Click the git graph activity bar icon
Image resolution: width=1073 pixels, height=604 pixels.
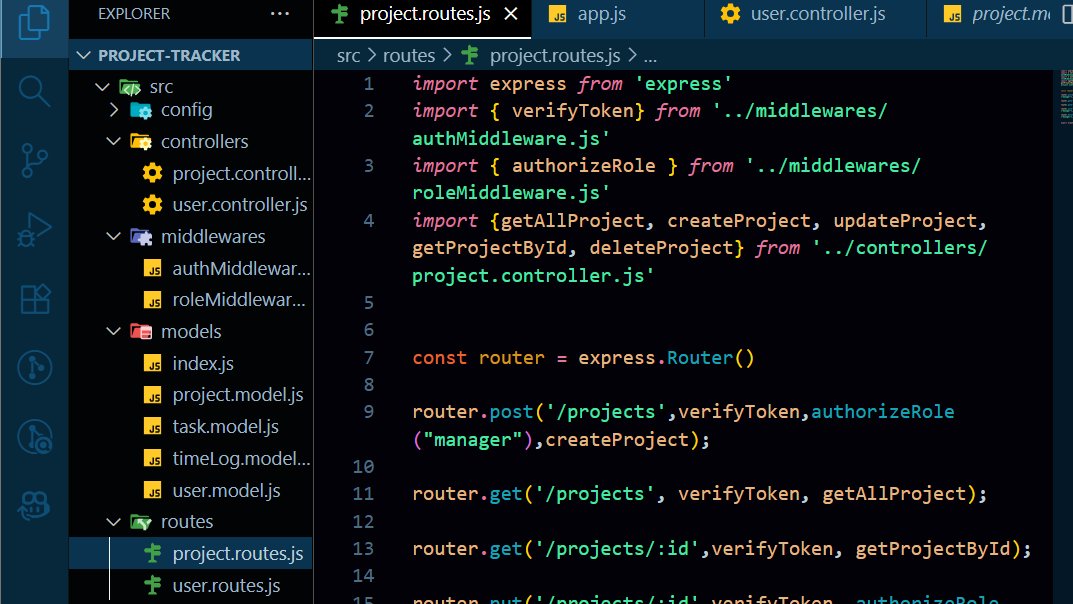[x=34, y=368]
